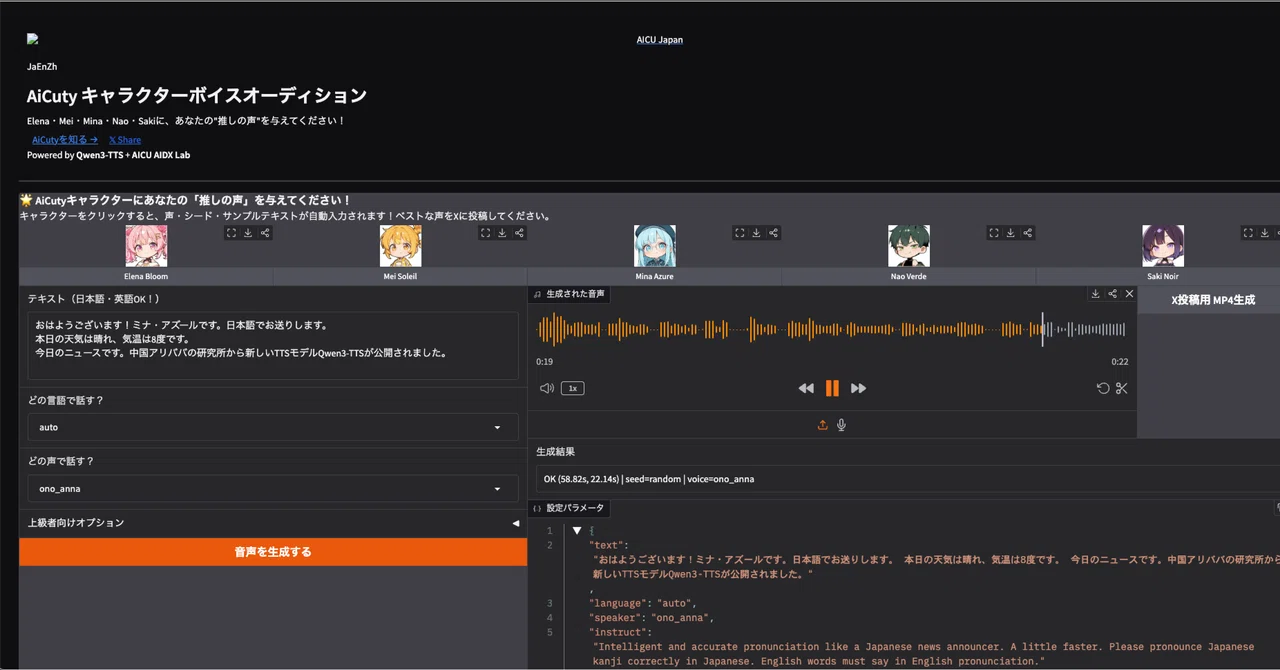Open the voice dropdown showing ono_anna
Viewport: 1280px width, 670px height.
273,489
